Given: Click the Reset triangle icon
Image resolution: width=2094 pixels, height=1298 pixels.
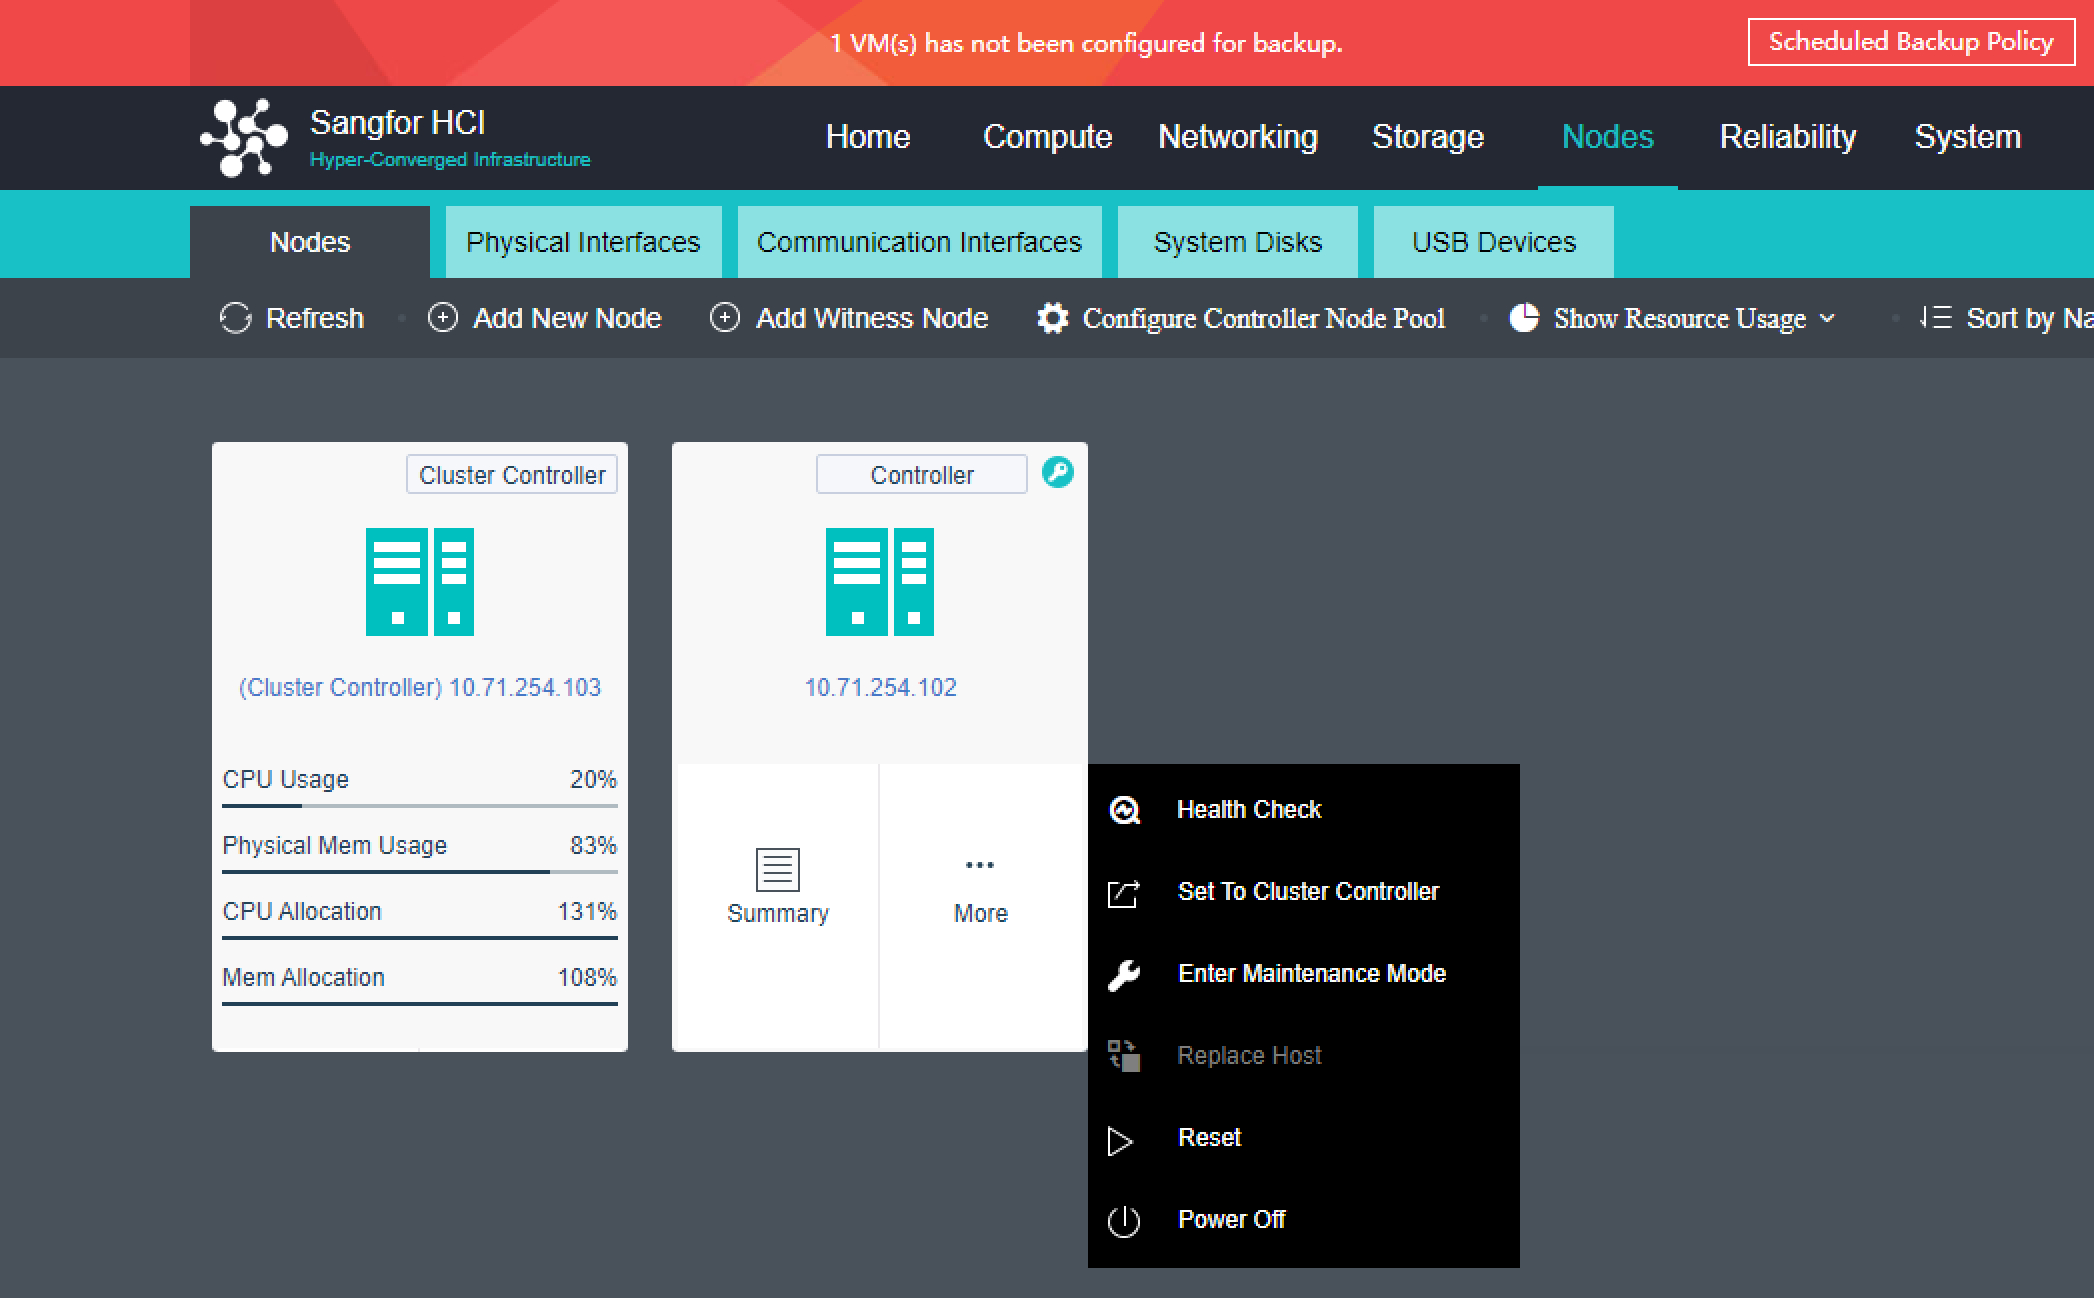Looking at the screenshot, I should tap(1120, 1140).
